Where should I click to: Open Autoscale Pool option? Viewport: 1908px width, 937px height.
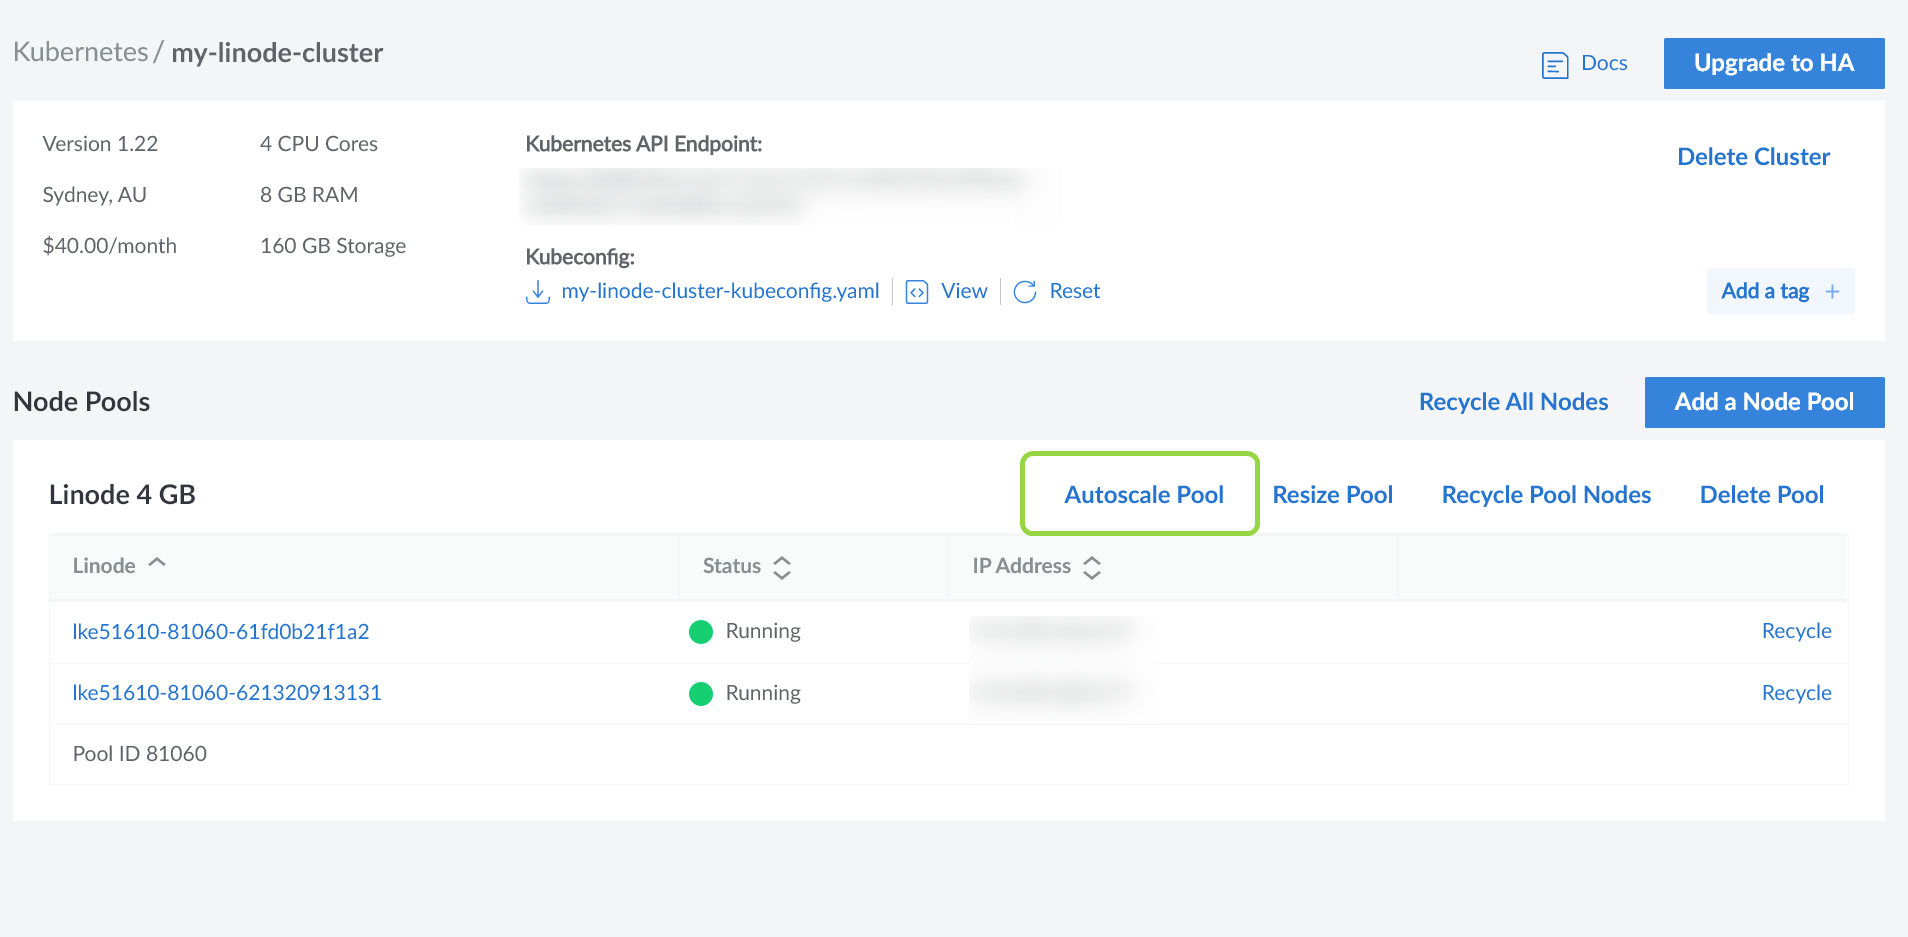coord(1144,495)
